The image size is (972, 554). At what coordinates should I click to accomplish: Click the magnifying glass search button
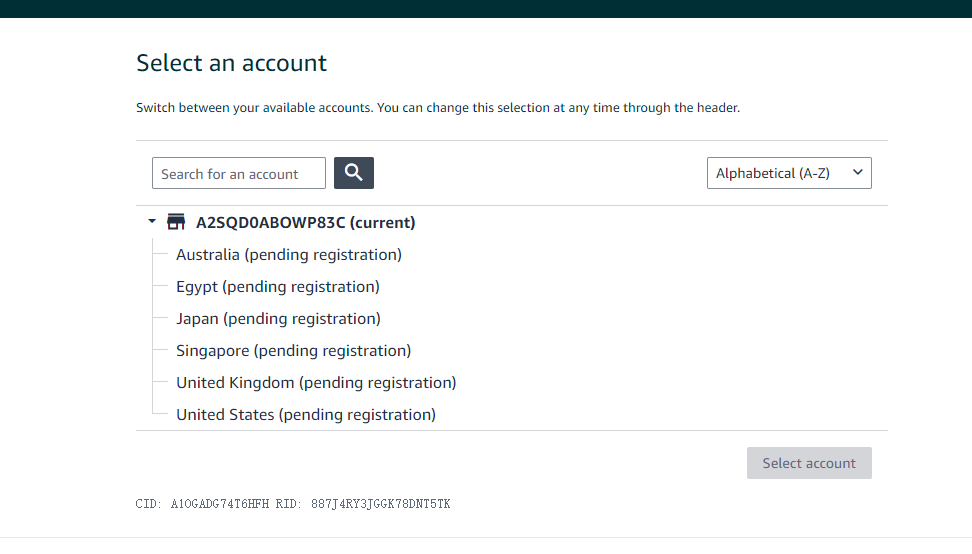click(354, 173)
